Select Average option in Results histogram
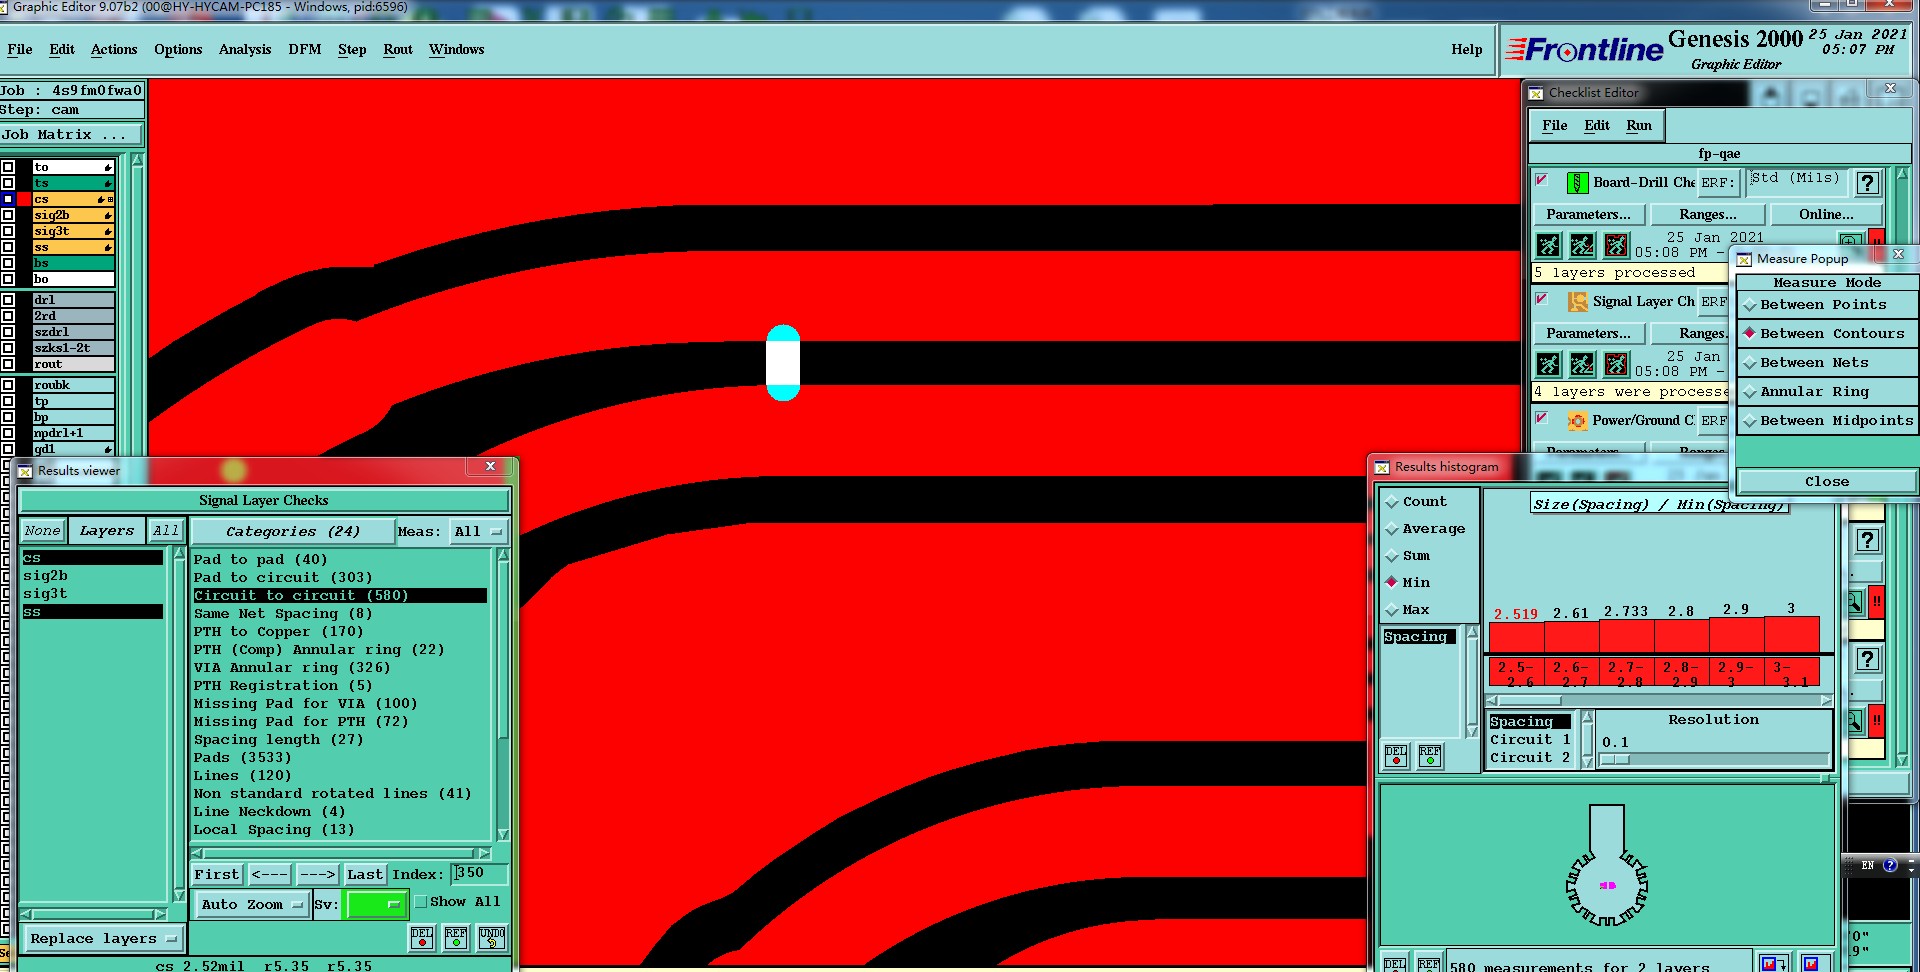This screenshot has width=1920, height=972. 1425,529
